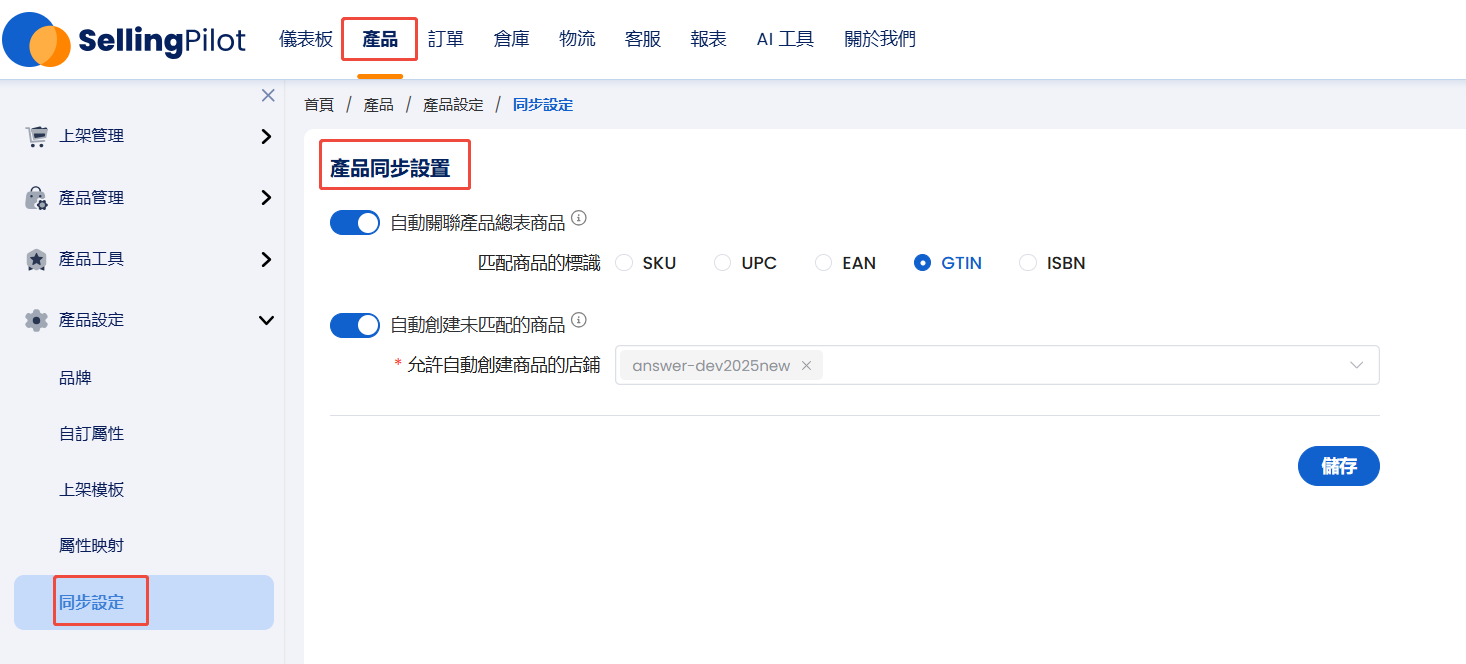Turn off the 自動創建未匹配的商品 switch
This screenshot has width=1466, height=664.
(355, 325)
